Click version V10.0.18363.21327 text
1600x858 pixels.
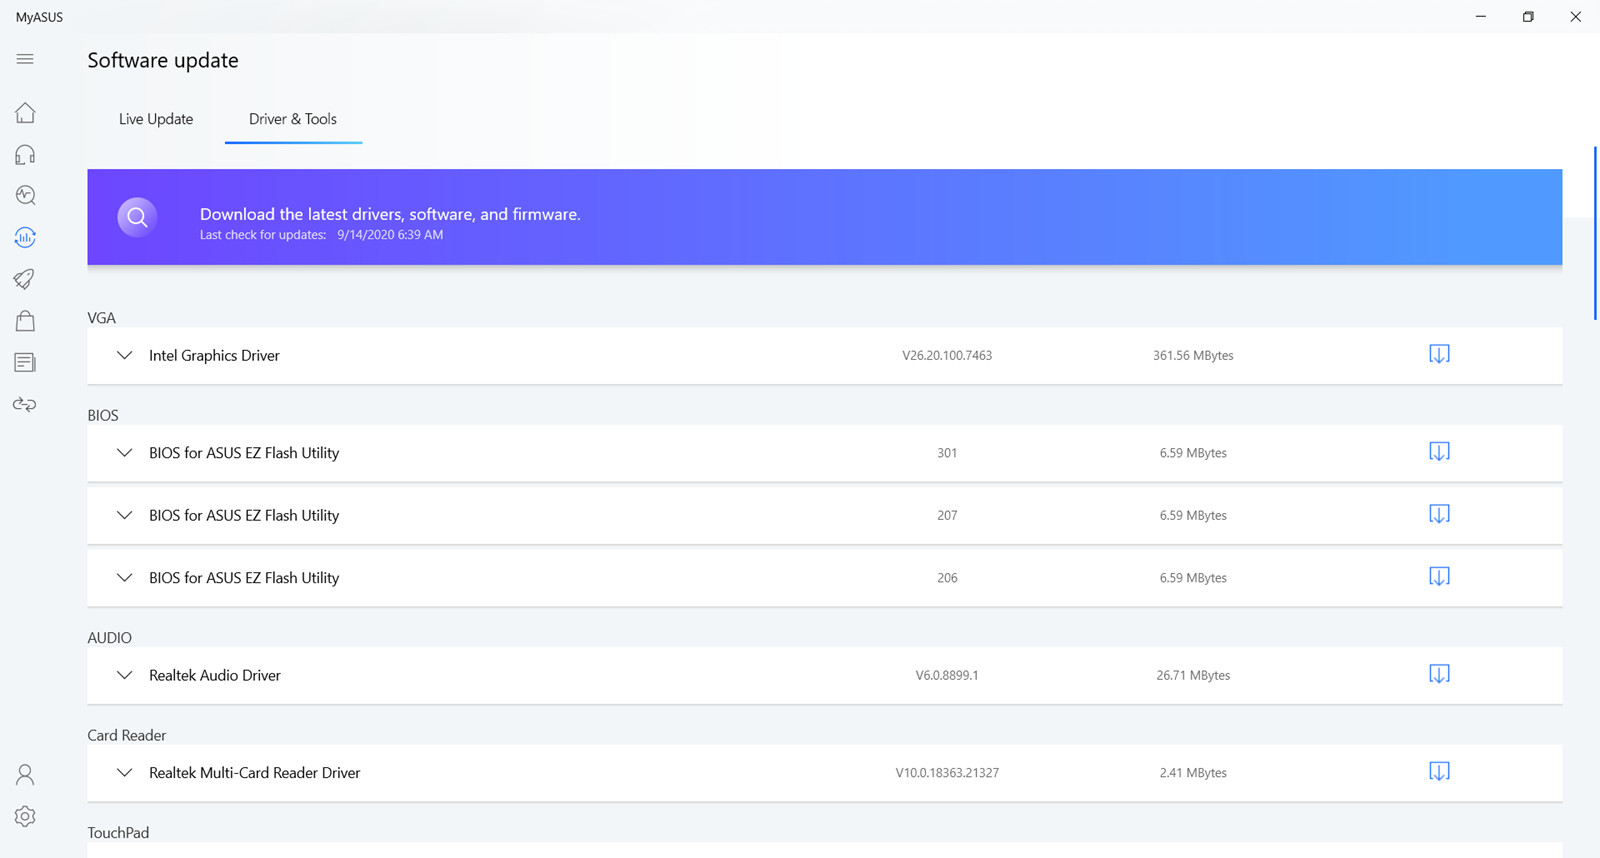(947, 773)
